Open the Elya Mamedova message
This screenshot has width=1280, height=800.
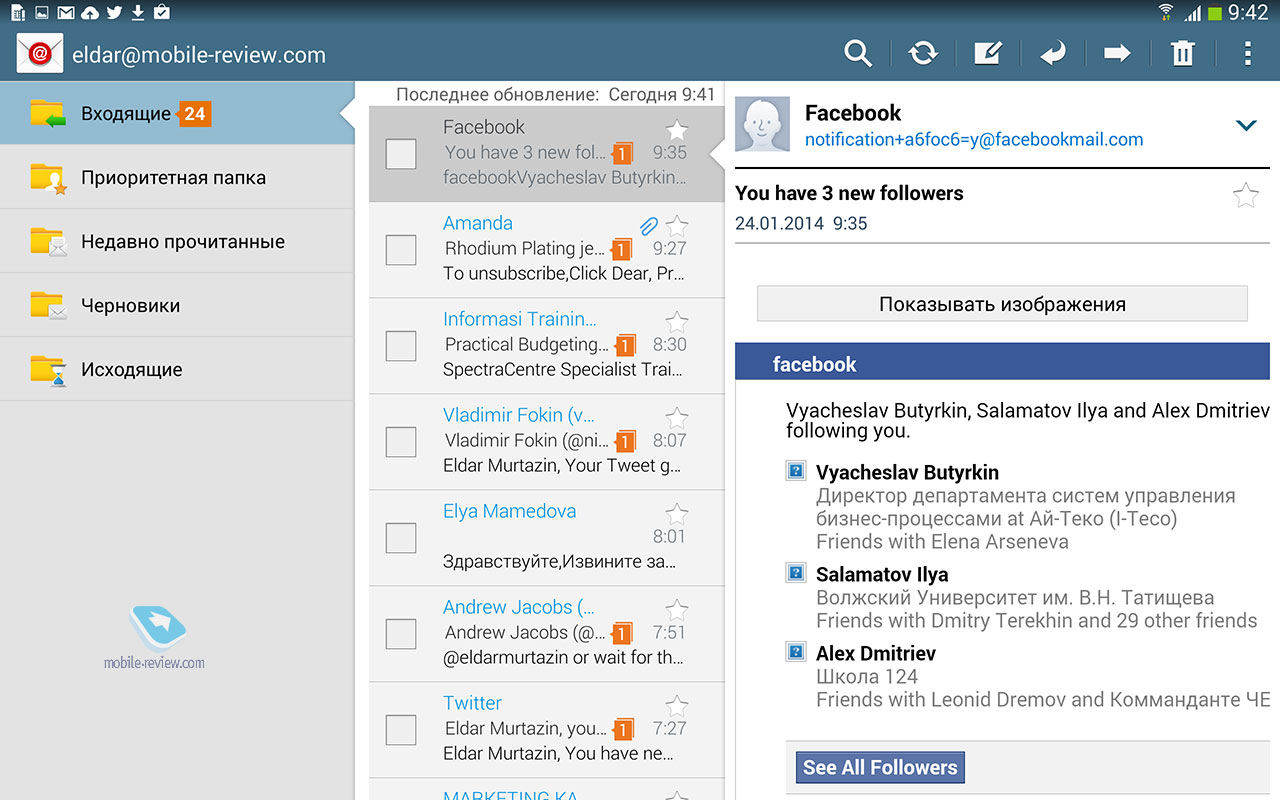point(546,538)
